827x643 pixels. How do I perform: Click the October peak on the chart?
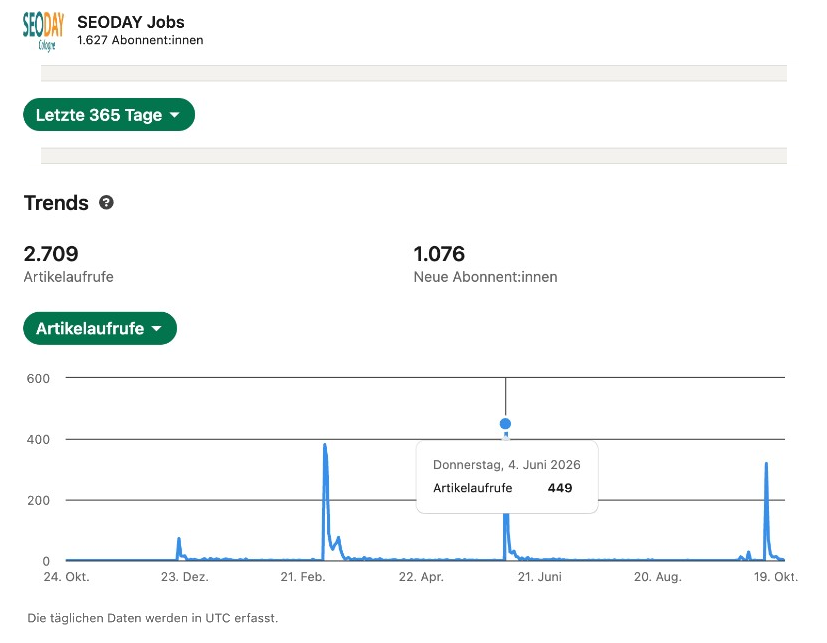(x=766, y=465)
